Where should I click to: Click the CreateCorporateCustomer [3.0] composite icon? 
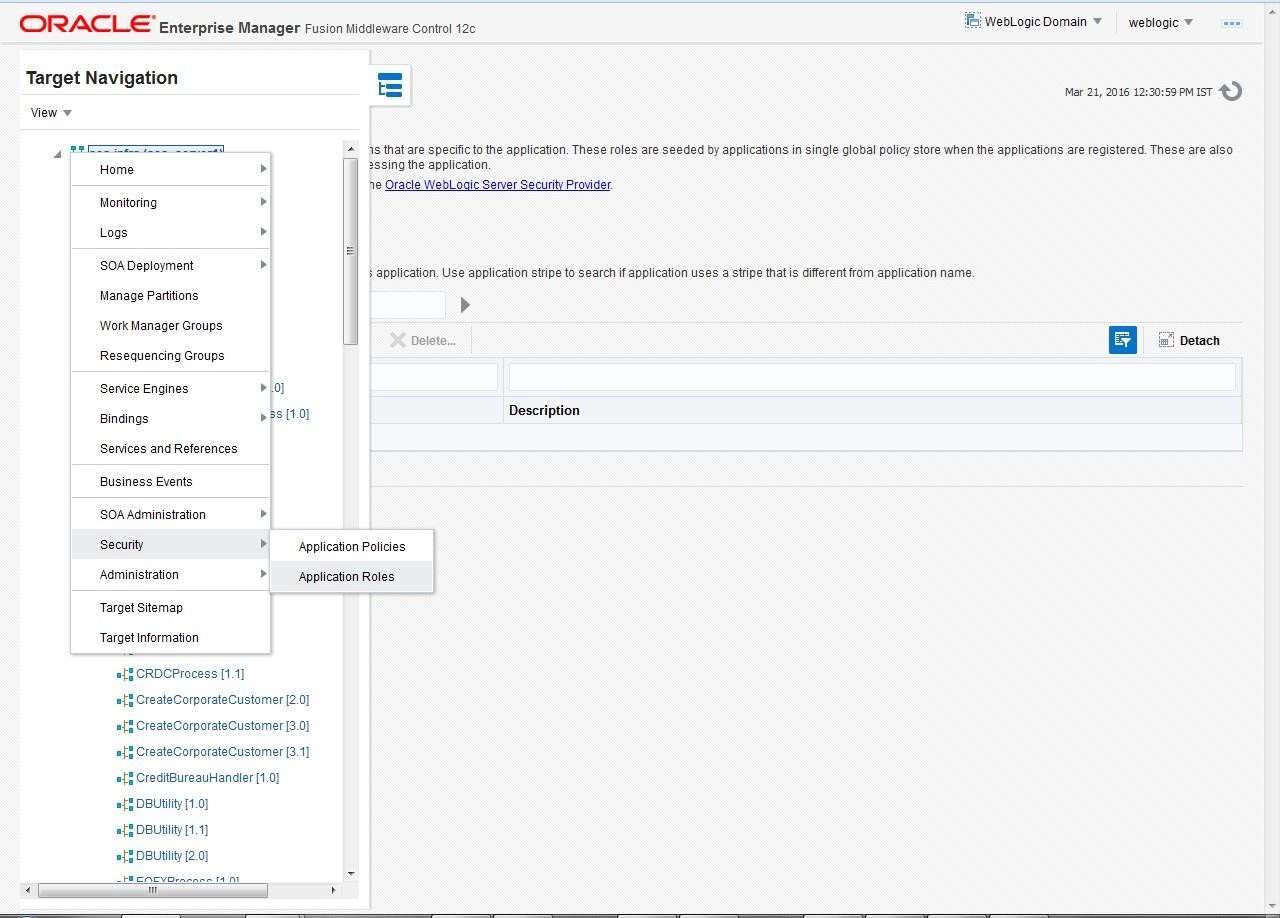click(125, 726)
